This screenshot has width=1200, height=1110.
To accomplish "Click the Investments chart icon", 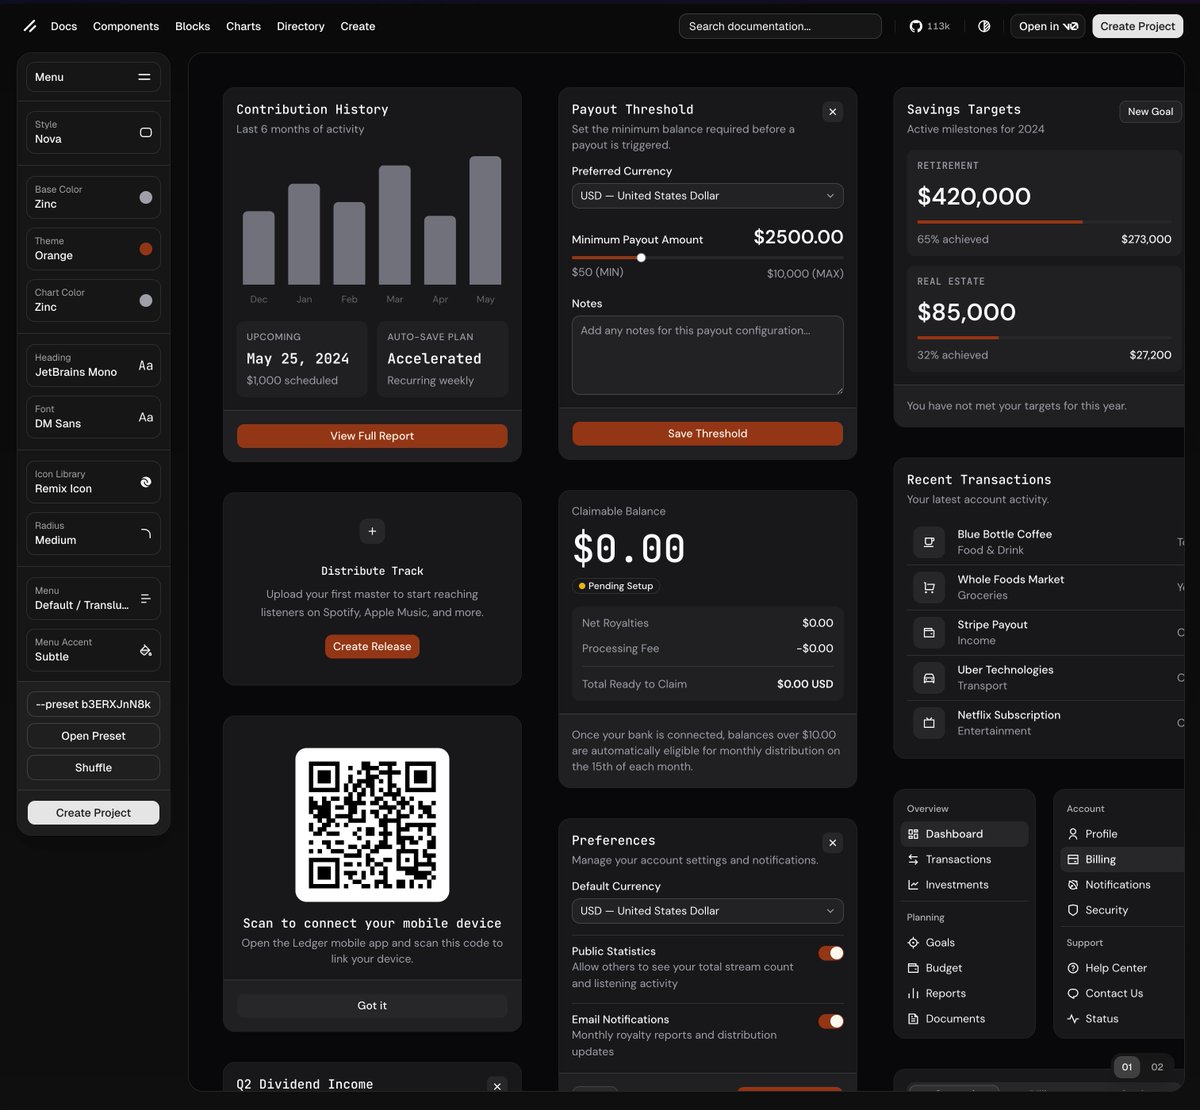I will [913, 885].
